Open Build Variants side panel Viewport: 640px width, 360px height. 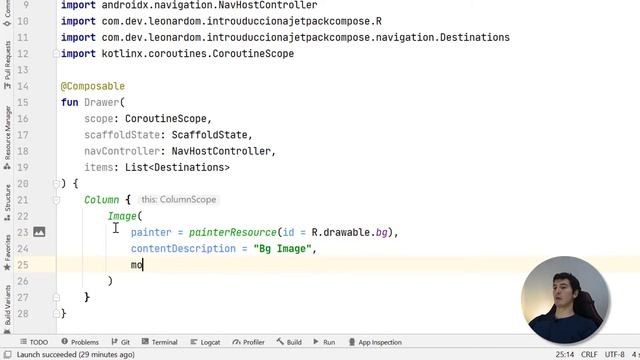click(7, 309)
